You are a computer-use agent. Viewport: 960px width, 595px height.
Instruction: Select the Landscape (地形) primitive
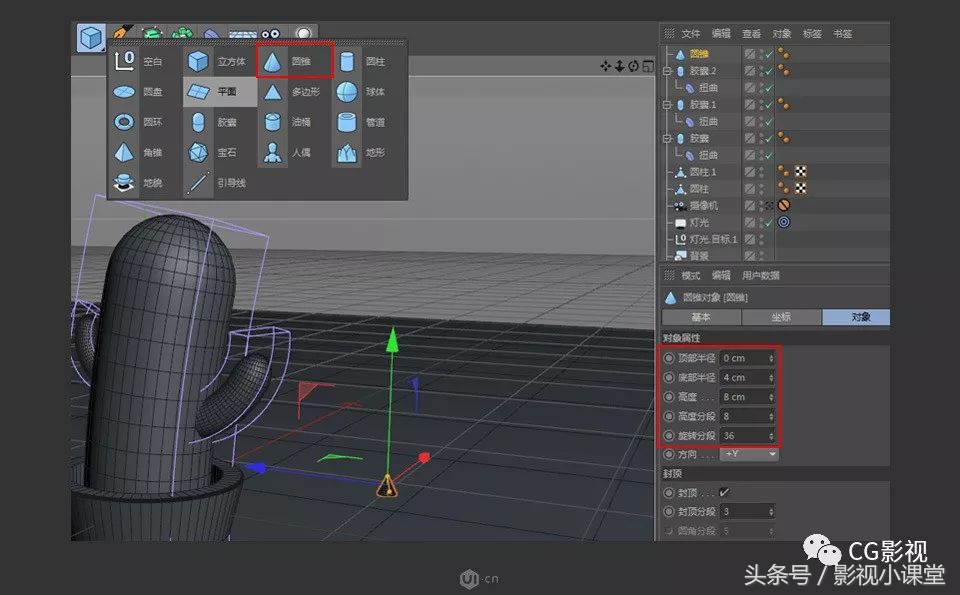(x=346, y=152)
